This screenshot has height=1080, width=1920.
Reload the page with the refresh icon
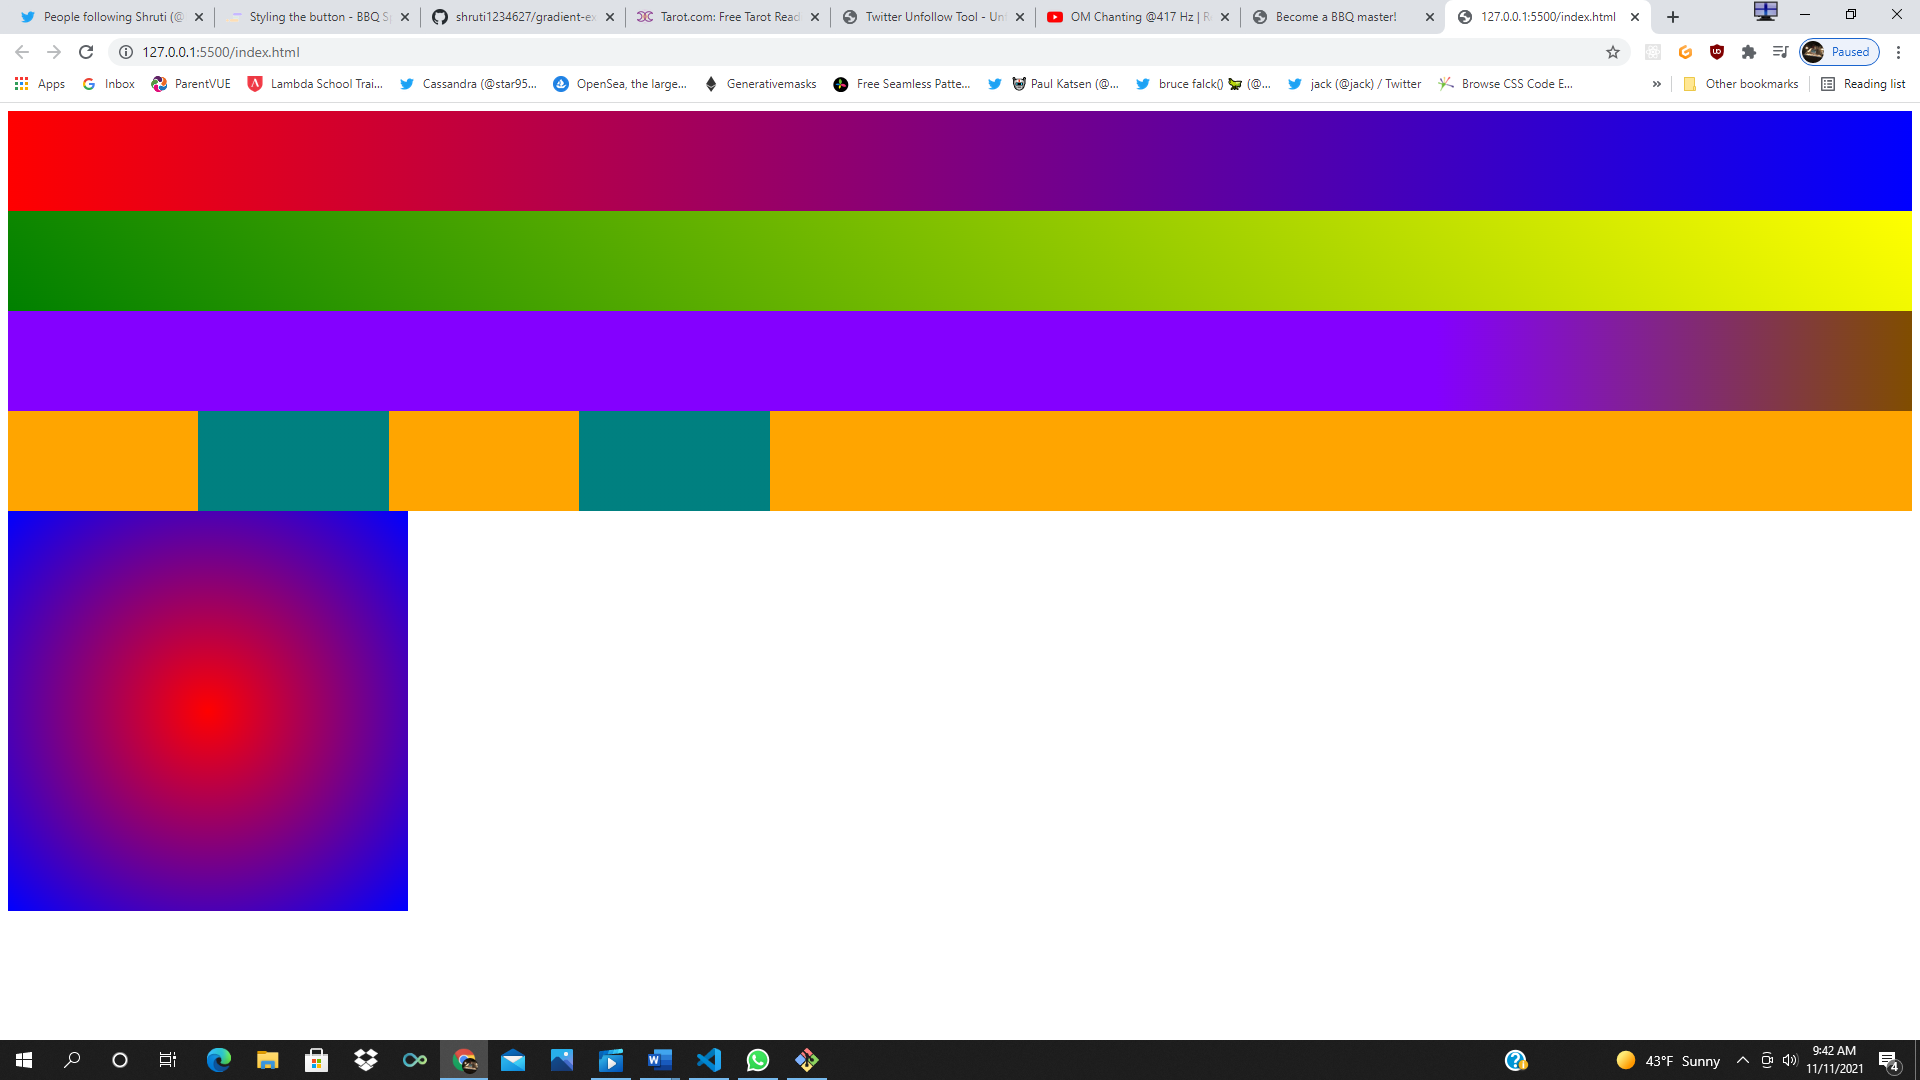86,52
